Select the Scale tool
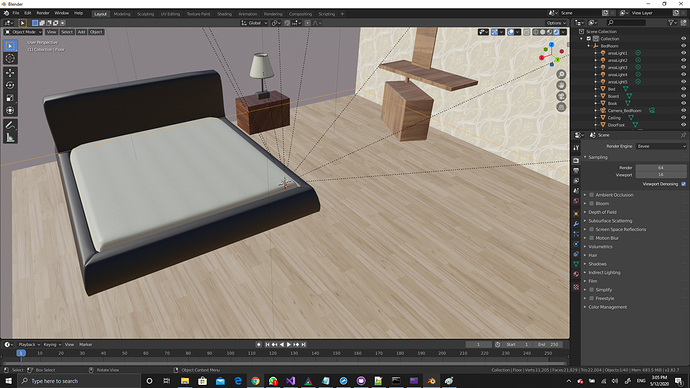 coord(11,98)
